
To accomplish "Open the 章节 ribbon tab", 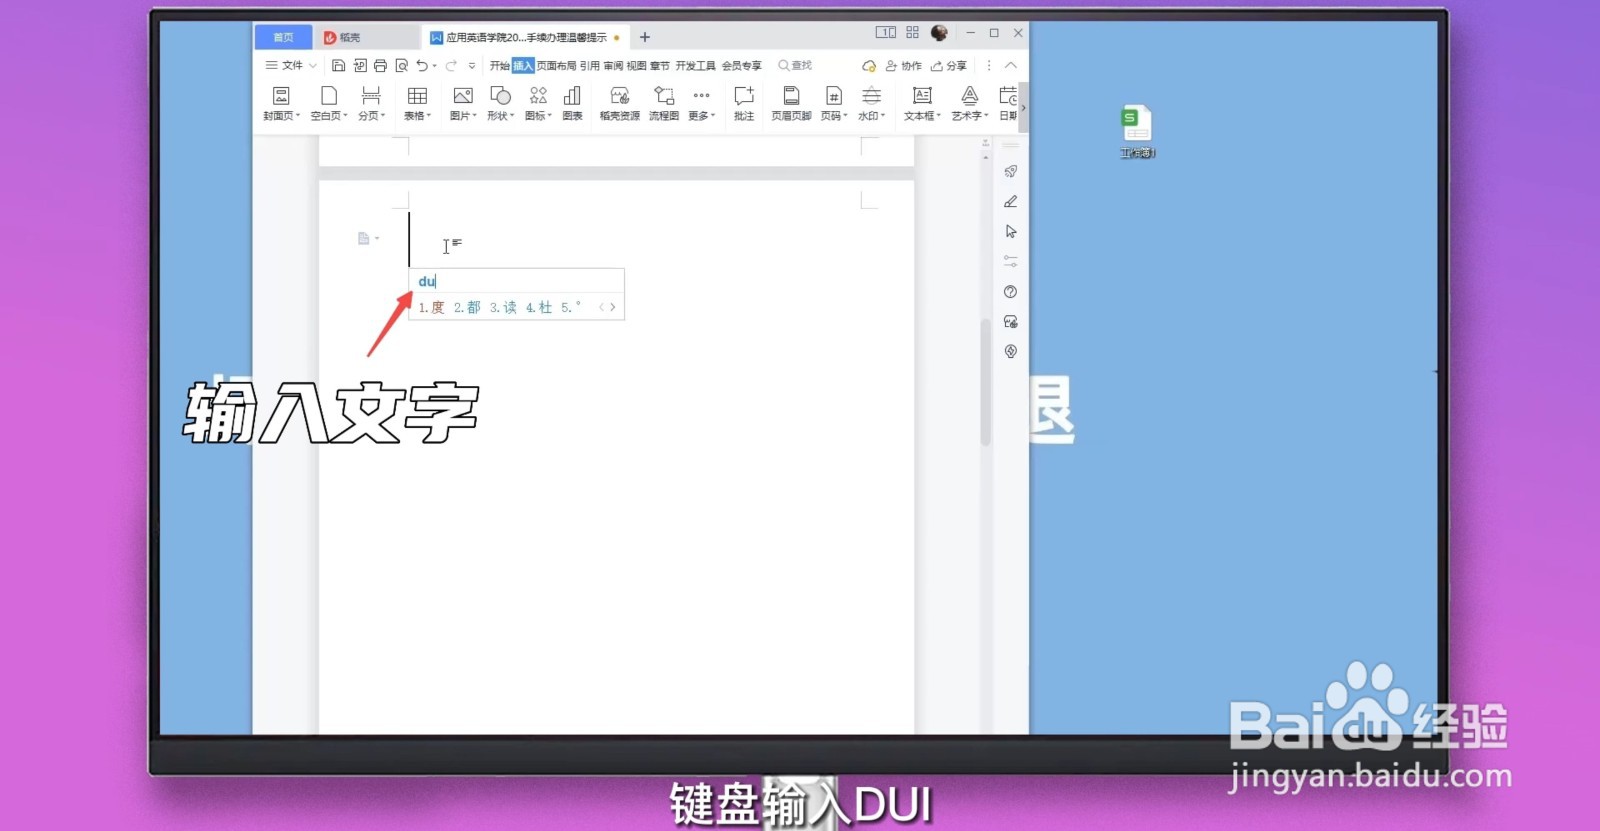I will pyautogui.click(x=659, y=65).
